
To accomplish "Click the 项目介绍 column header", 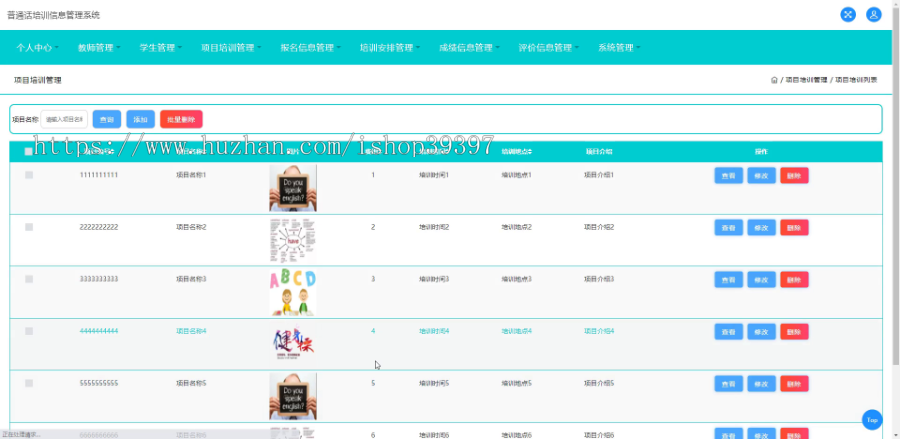I will coord(599,152).
